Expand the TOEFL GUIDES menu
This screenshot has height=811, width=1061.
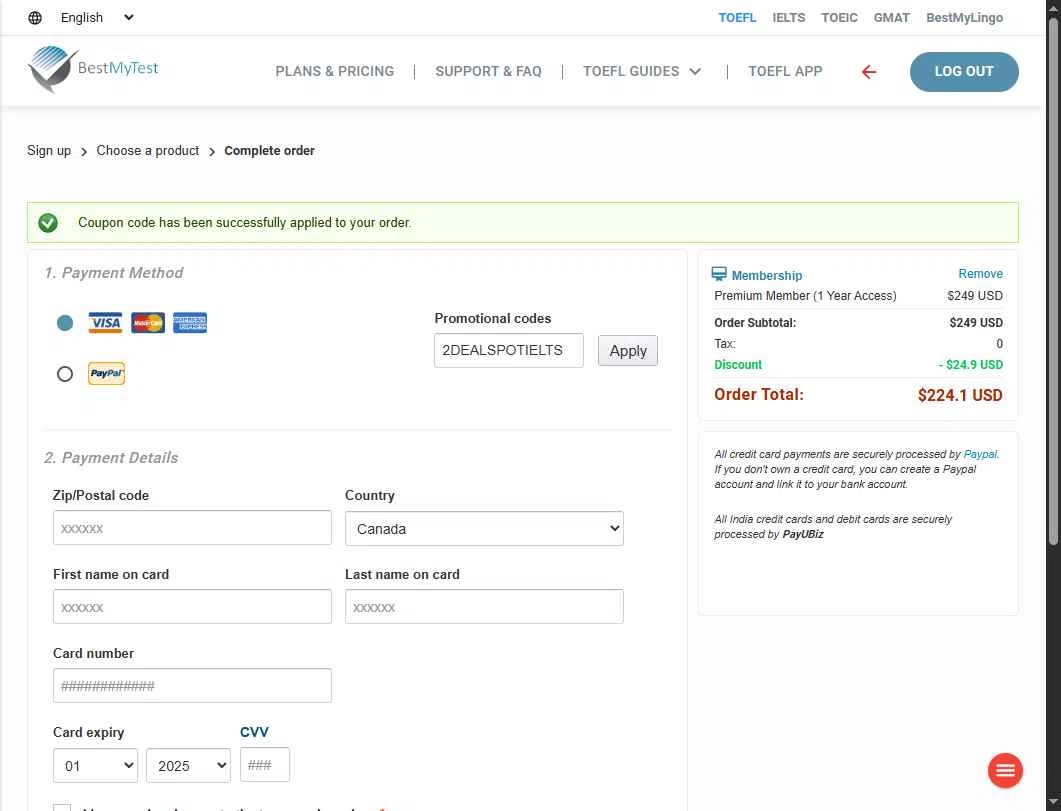click(641, 71)
